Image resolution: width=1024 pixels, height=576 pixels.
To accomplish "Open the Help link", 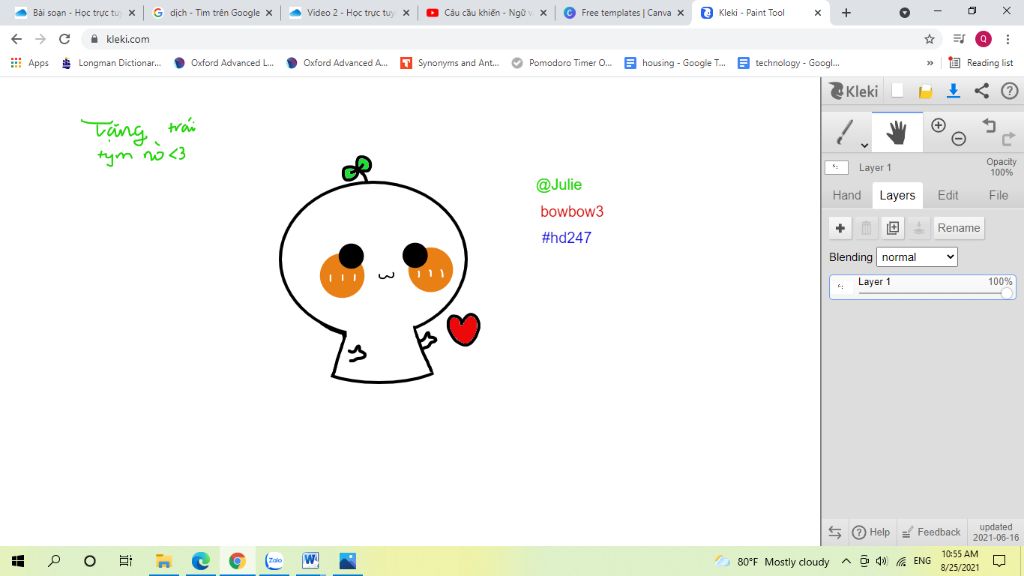I will pyautogui.click(x=871, y=532).
